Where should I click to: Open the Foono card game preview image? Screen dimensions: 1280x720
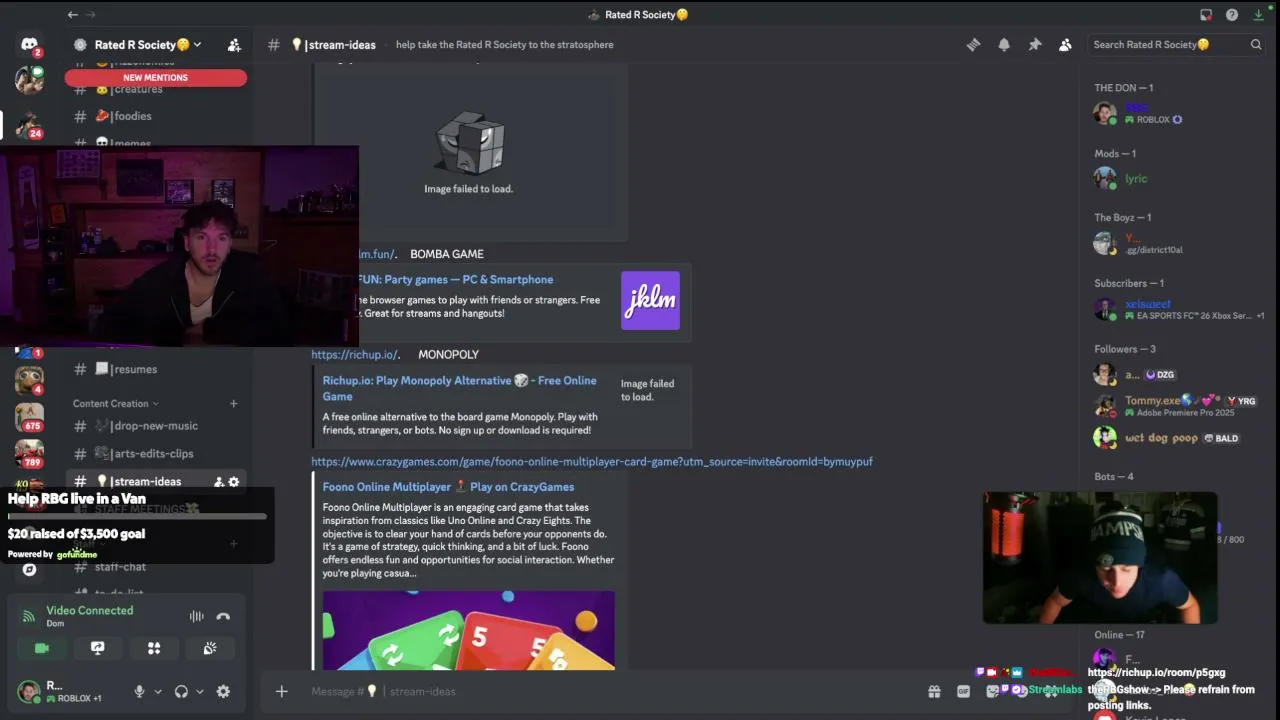pos(468,630)
